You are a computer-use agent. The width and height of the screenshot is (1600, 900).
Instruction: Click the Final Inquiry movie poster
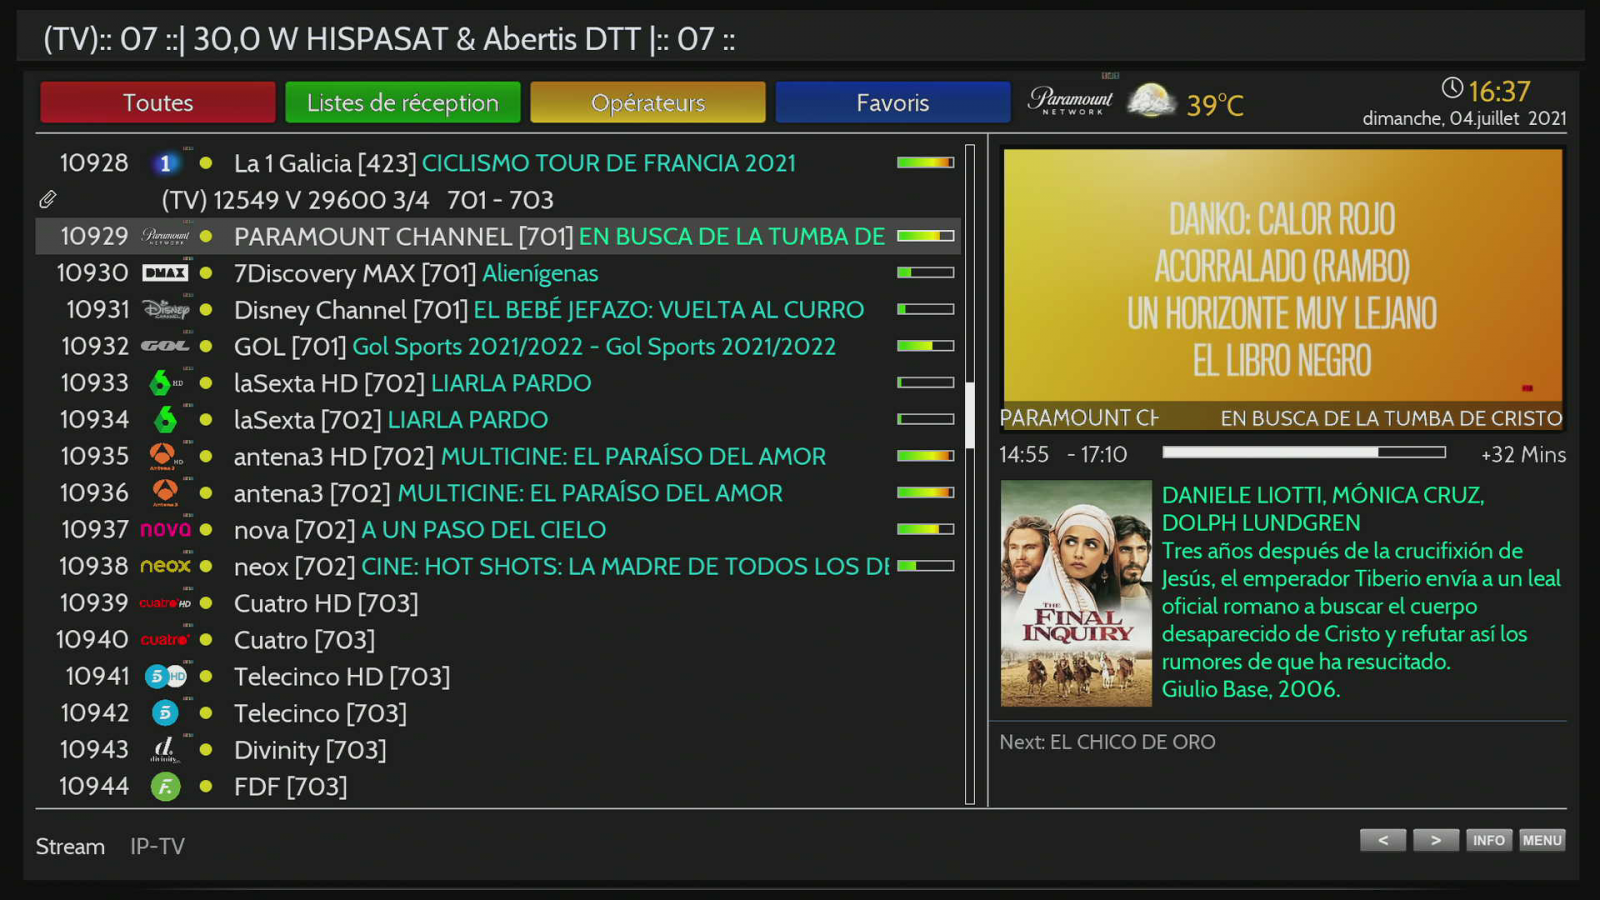pyautogui.click(x=1076, y=594)
